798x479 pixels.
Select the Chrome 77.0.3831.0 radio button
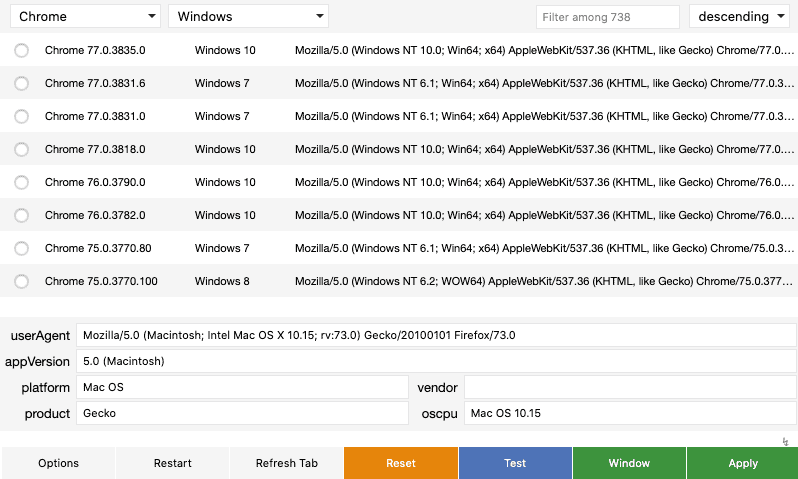click(x=21, y=117)
